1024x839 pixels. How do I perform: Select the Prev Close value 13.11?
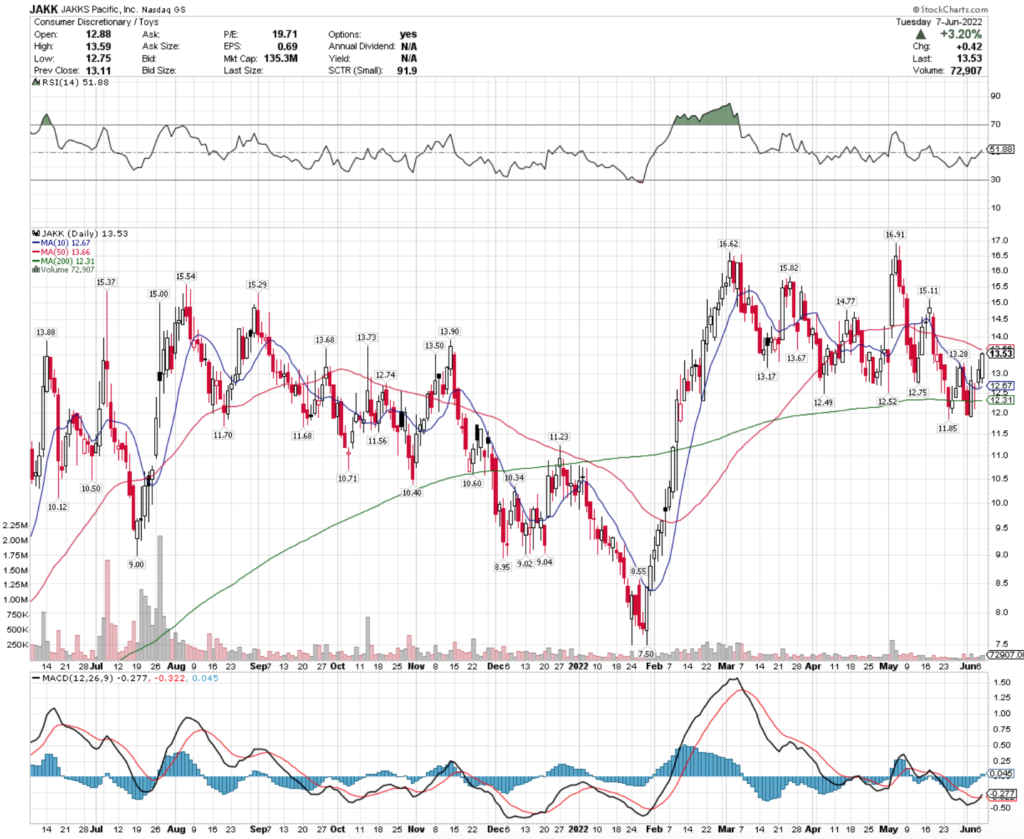click(98, 70)
